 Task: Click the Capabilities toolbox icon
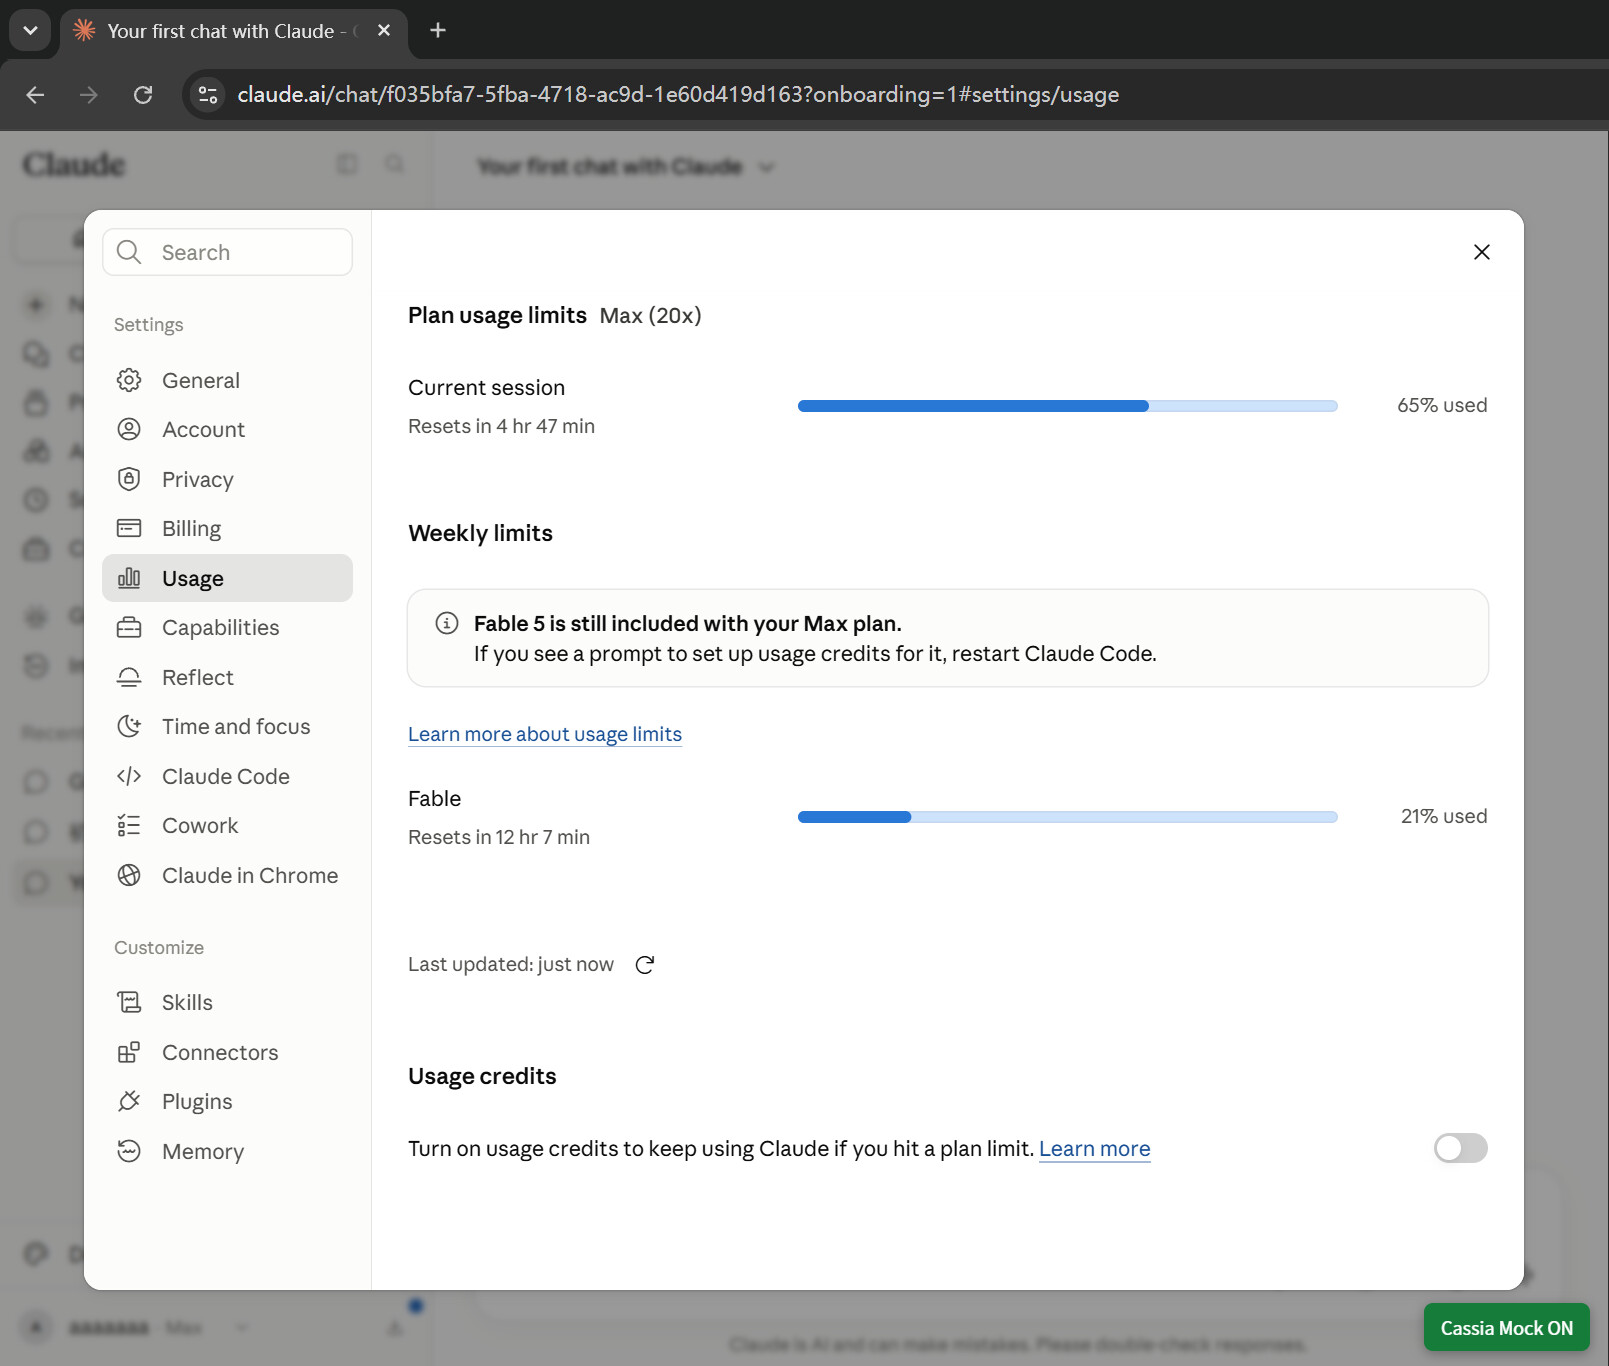pos(129,627)
